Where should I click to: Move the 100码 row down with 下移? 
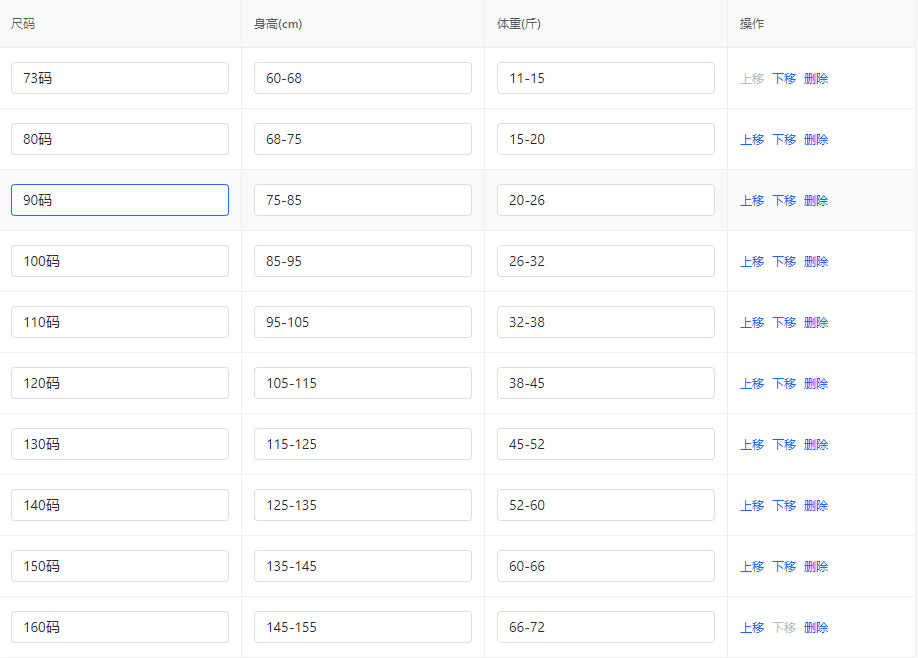[784, 262]
